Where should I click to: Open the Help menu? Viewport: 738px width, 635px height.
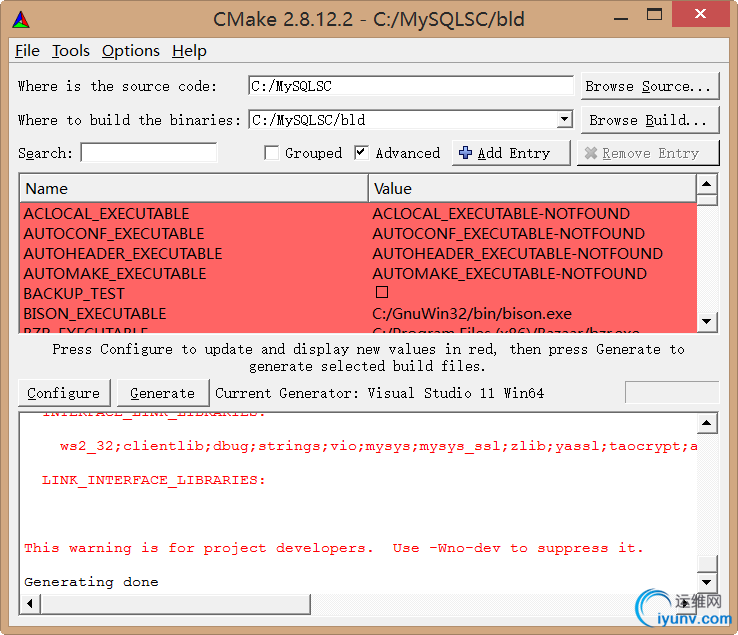coord(189,51)
